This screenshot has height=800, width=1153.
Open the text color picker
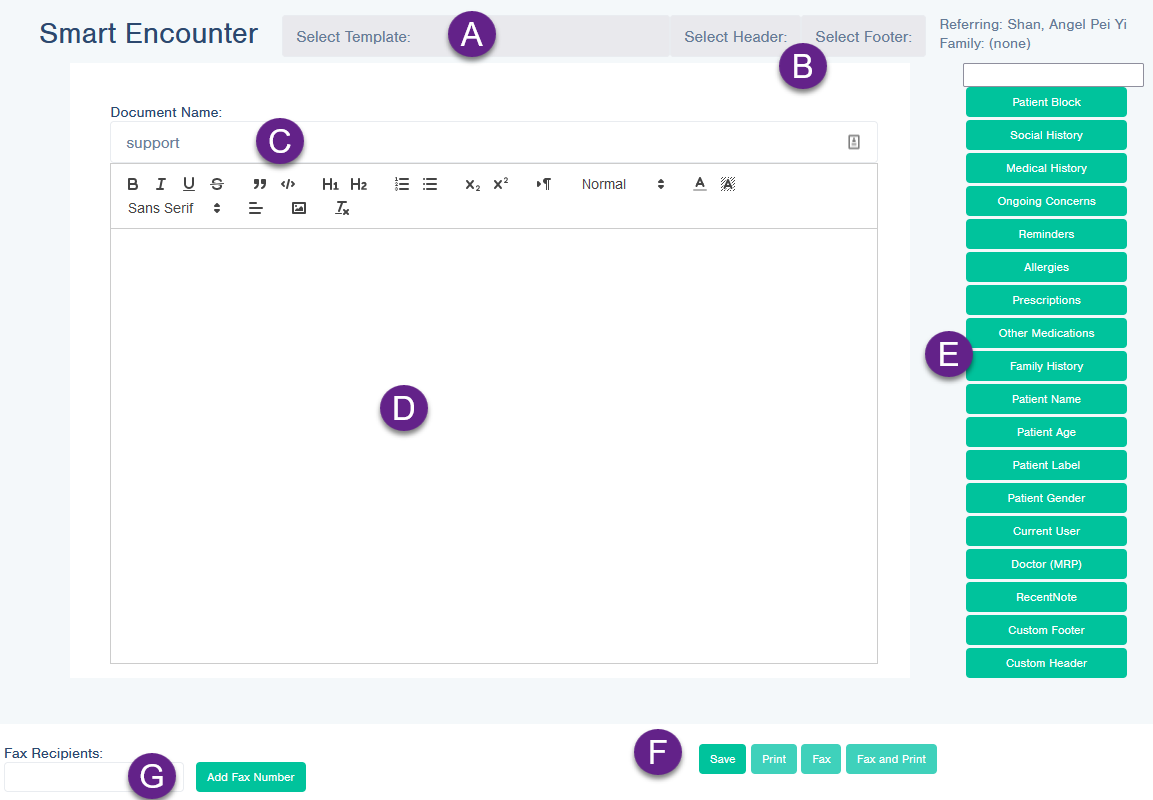[700, 184]
